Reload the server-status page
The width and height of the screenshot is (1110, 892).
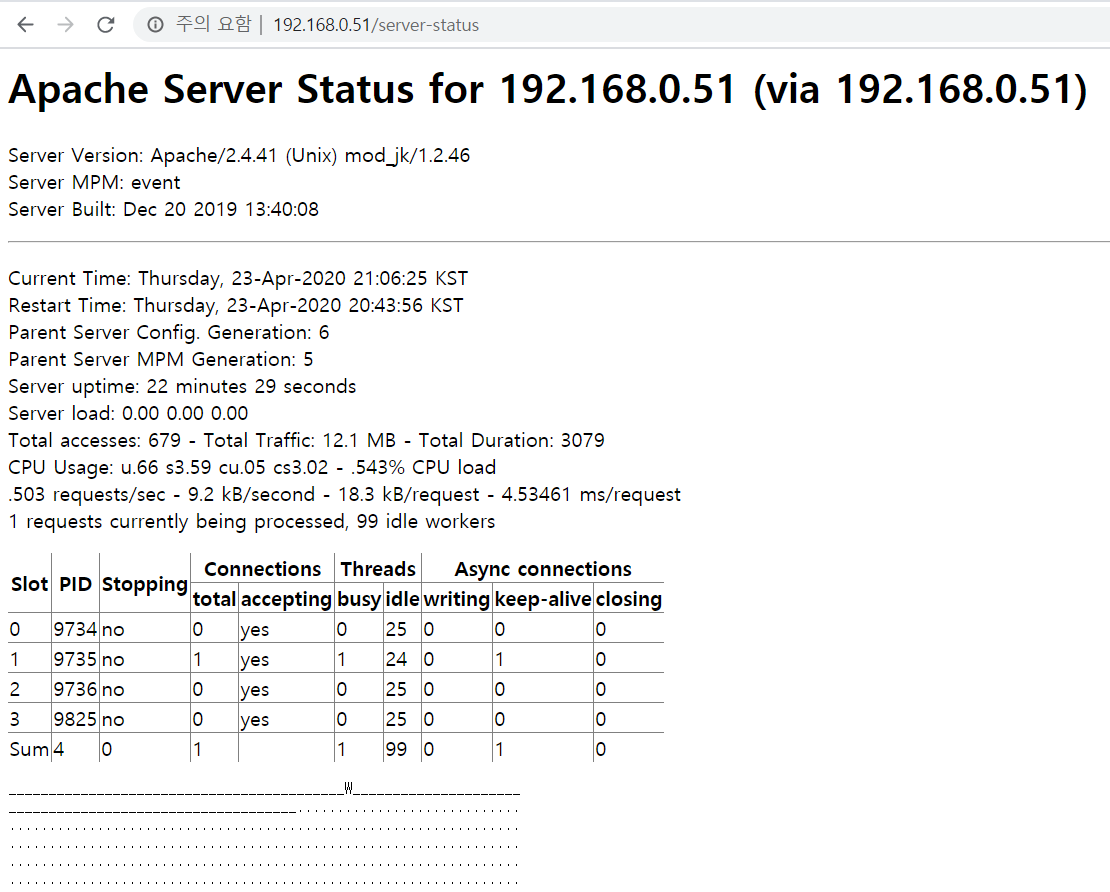105,25
